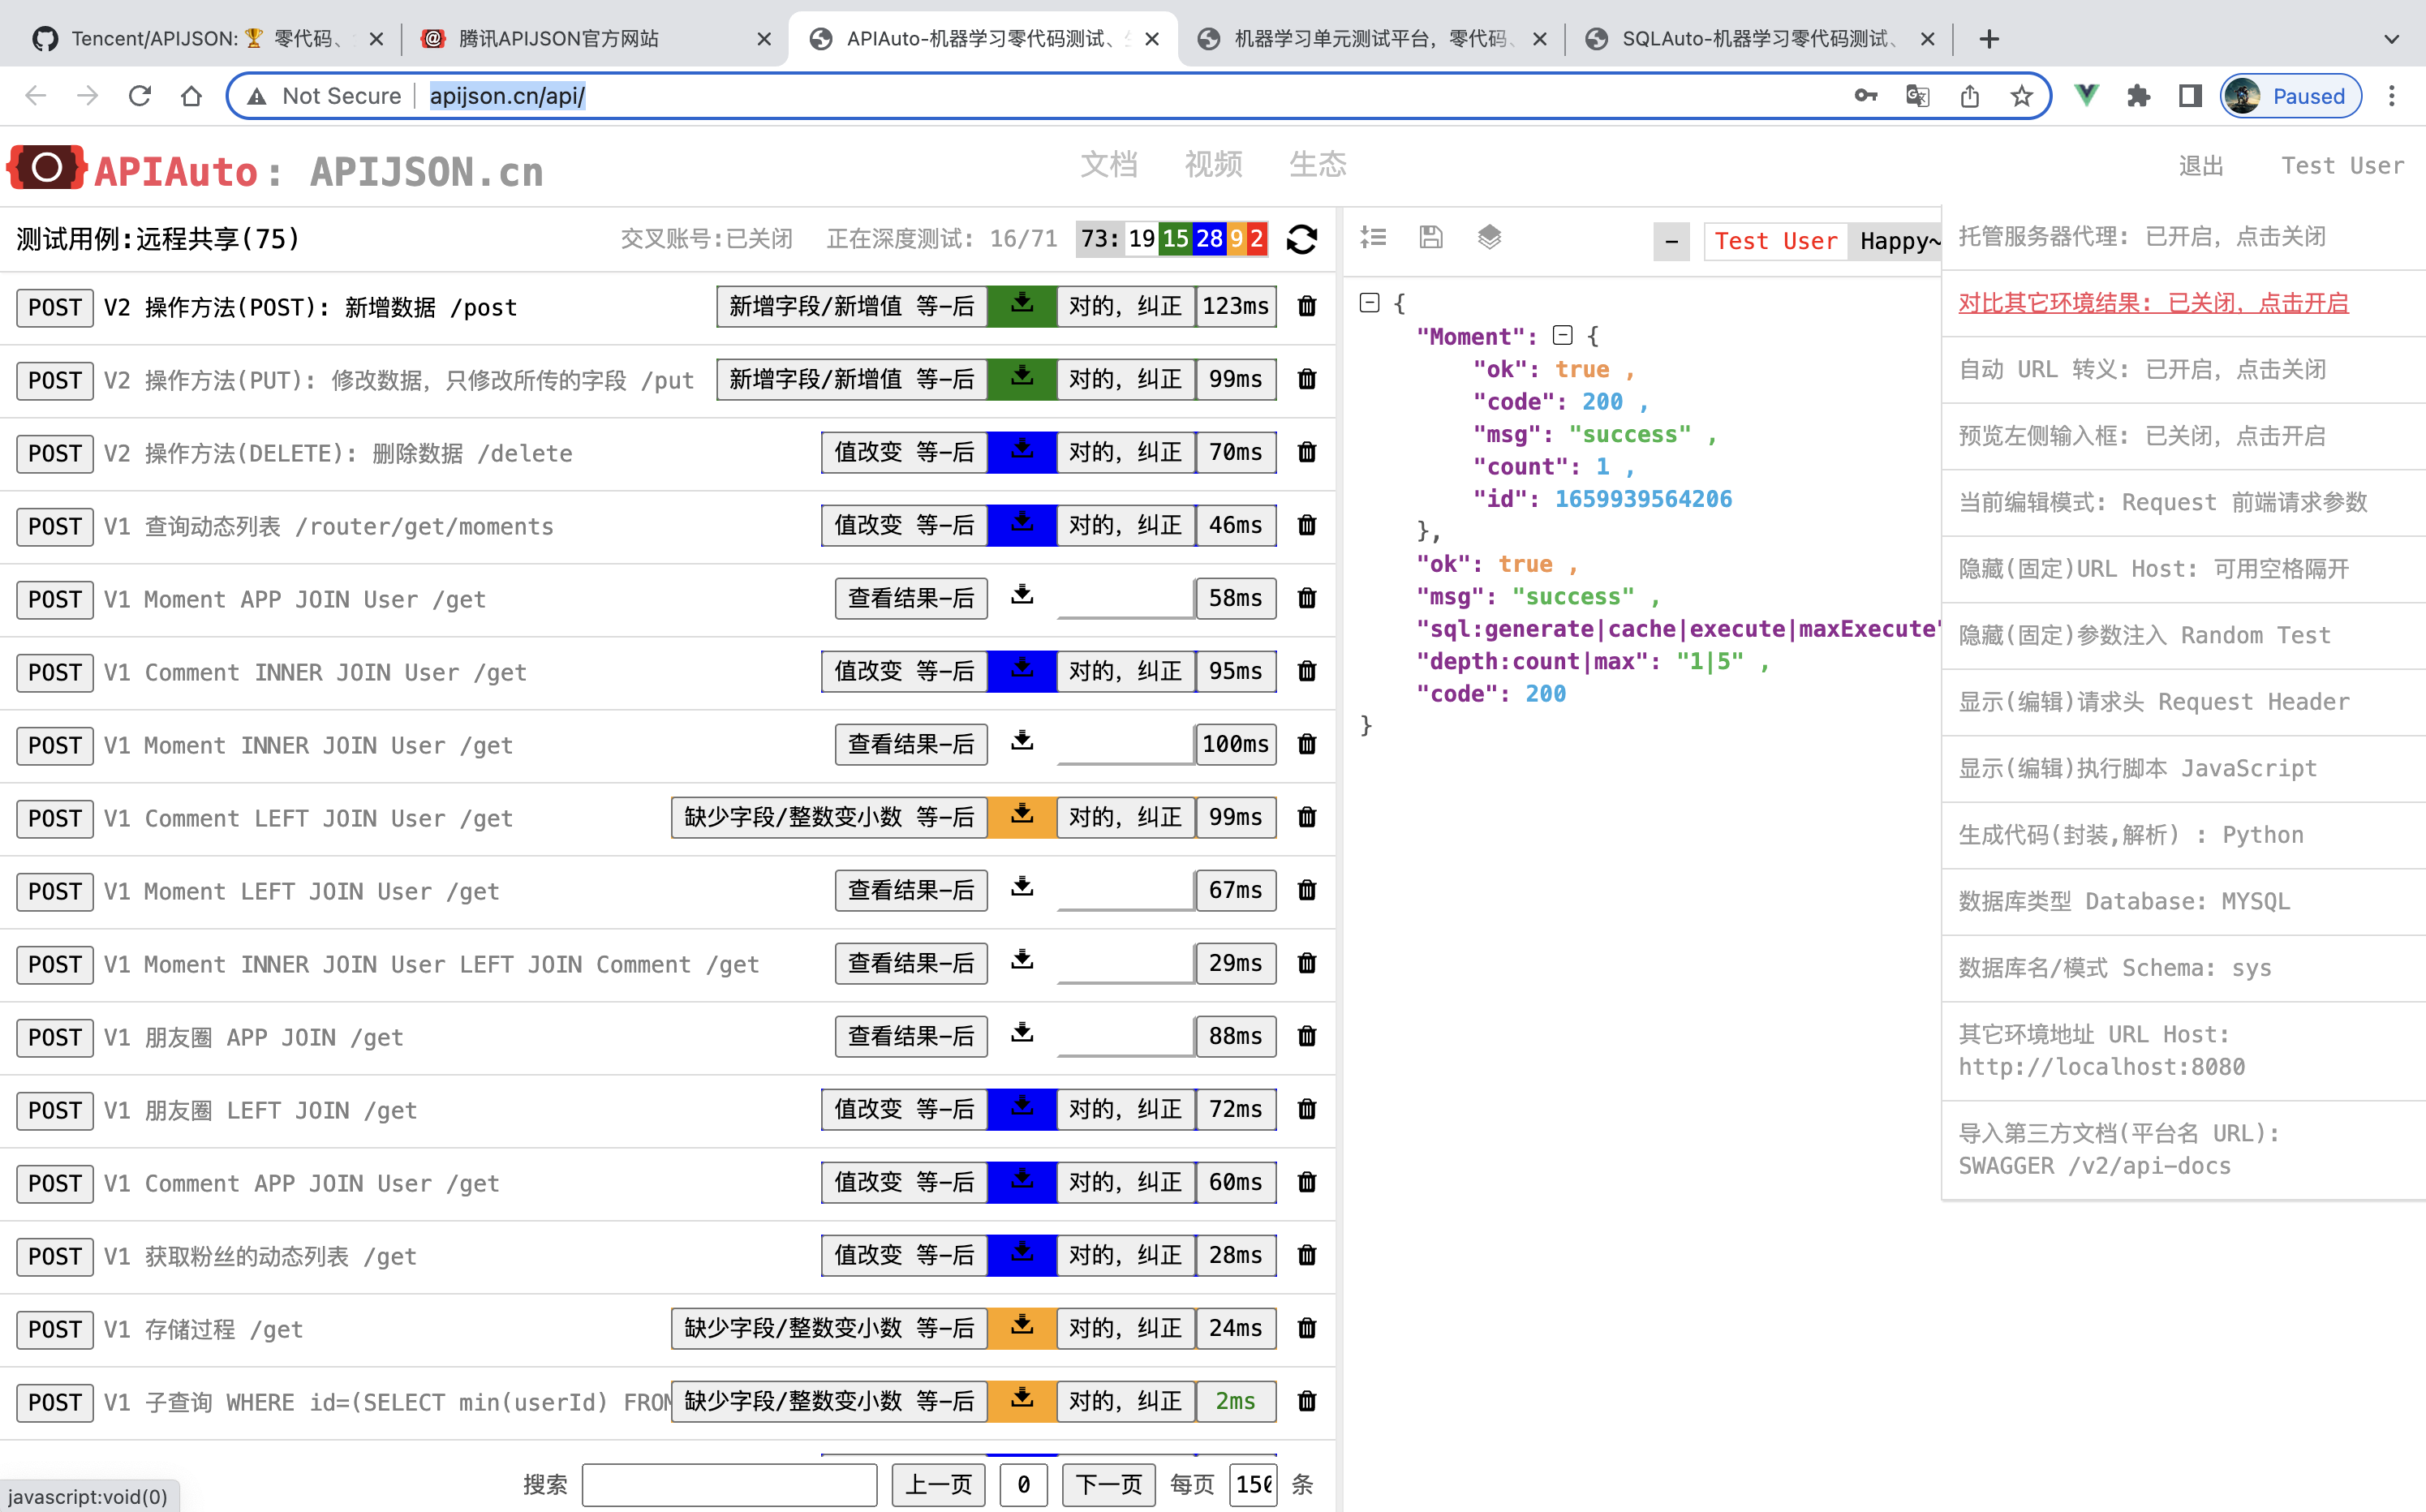Click the list format icon above JSON
2426x1512 pixels.
pyautogui.click(x=1373, y=238)
